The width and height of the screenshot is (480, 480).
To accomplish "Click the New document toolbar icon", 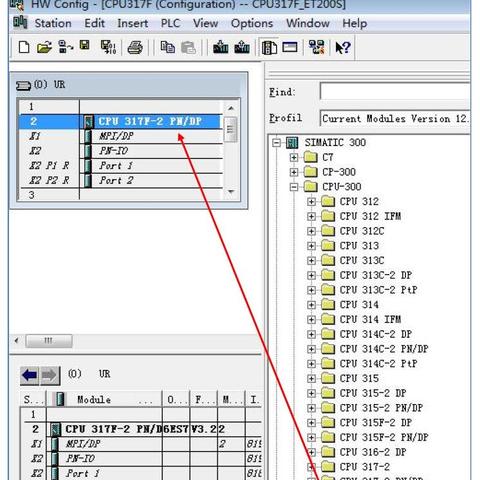I will click(24, 47).
